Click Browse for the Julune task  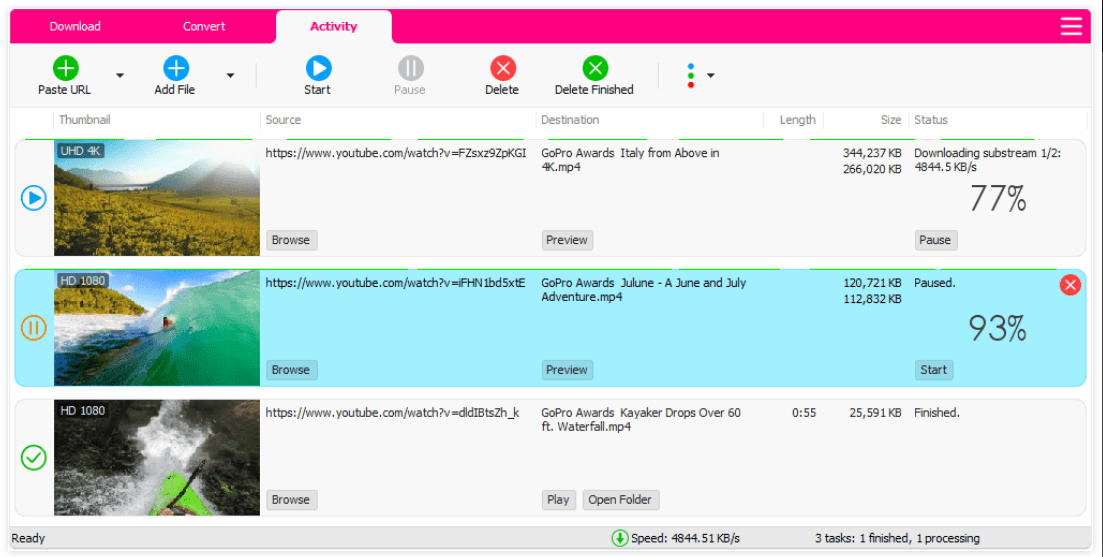(291, 370)
